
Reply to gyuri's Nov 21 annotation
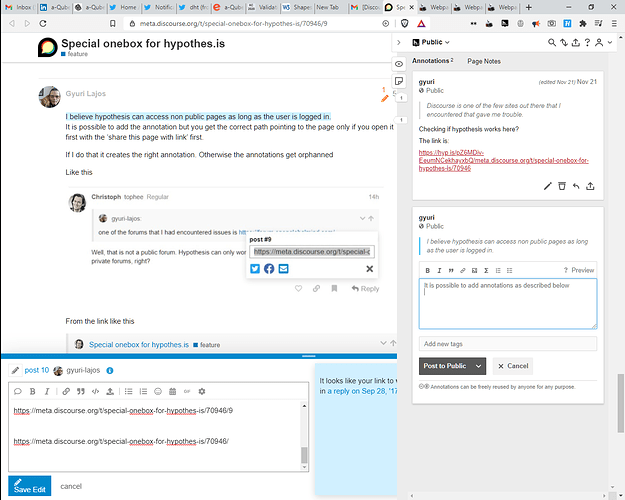coord(576,186)
